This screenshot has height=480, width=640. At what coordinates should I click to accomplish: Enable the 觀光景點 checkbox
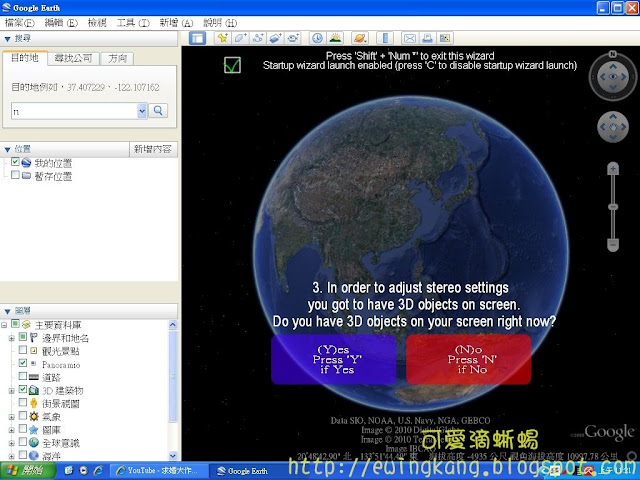point(23,350)
